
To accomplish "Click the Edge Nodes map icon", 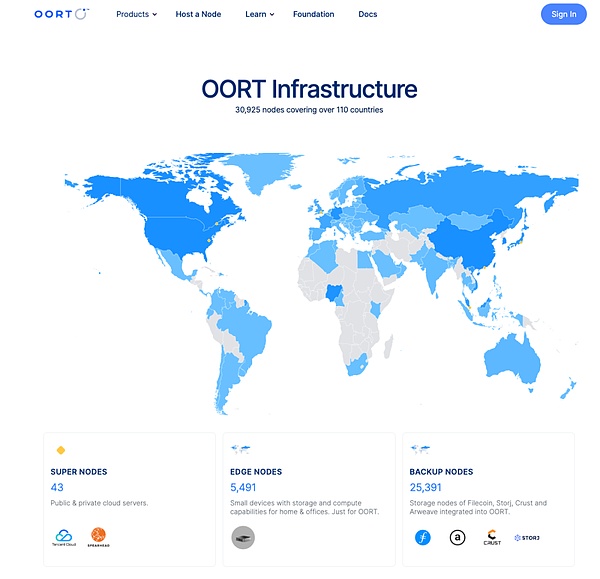I will point(240,450).
